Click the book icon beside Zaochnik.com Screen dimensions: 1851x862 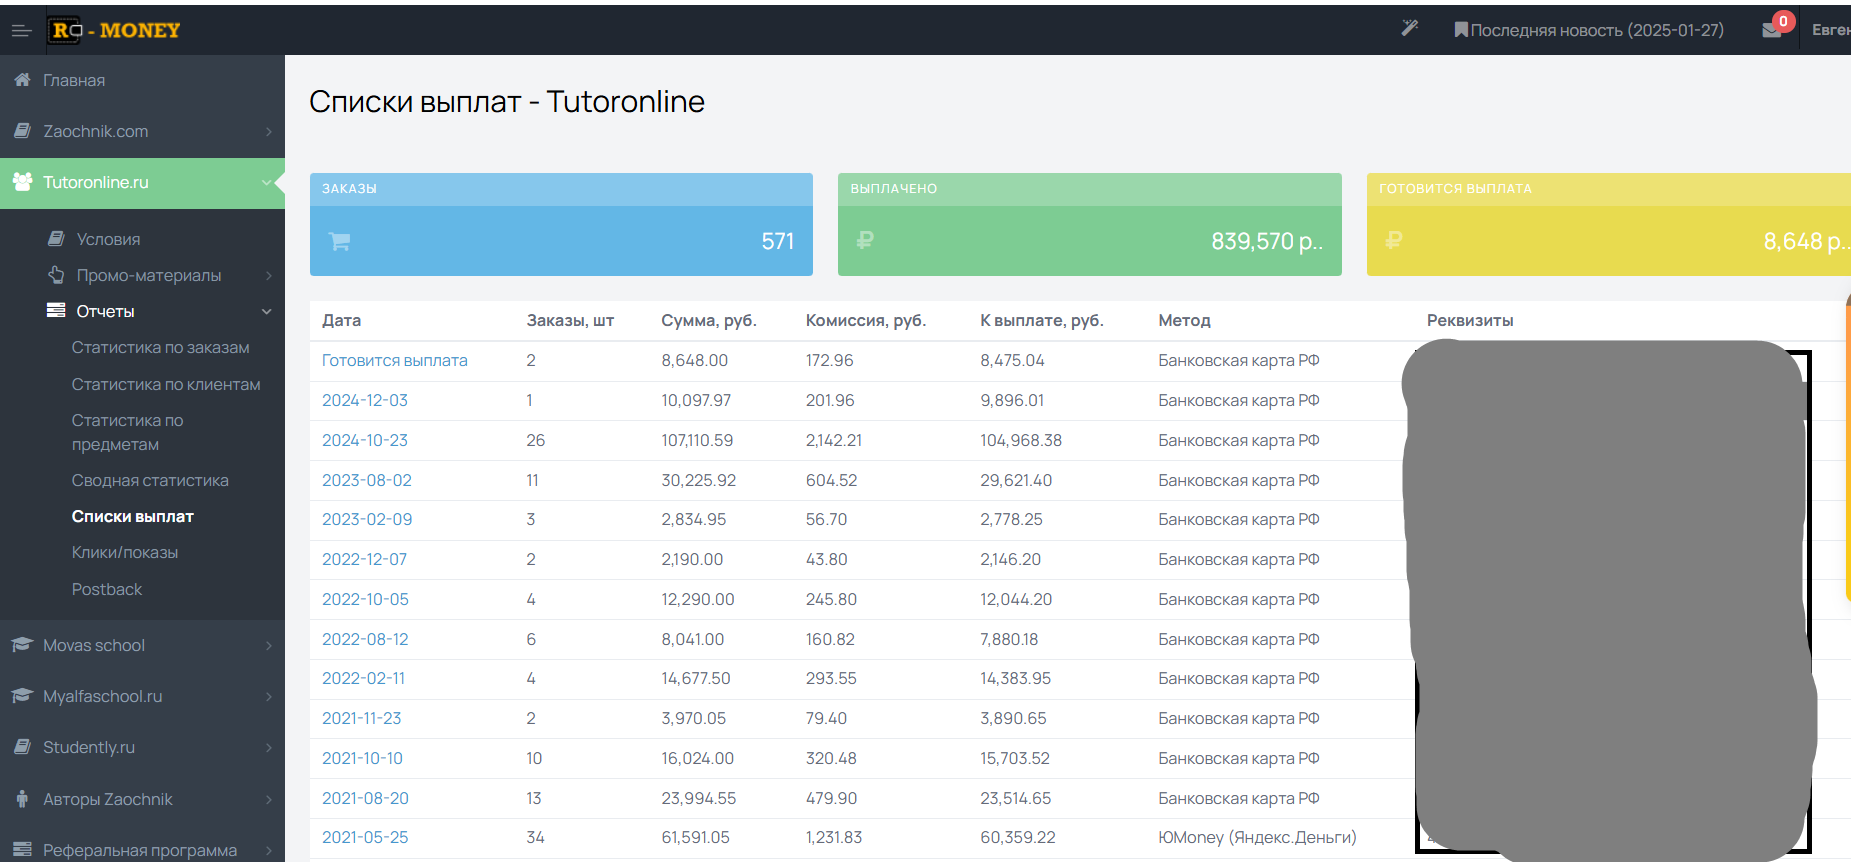pyautogui.click(x=22, y=131)
